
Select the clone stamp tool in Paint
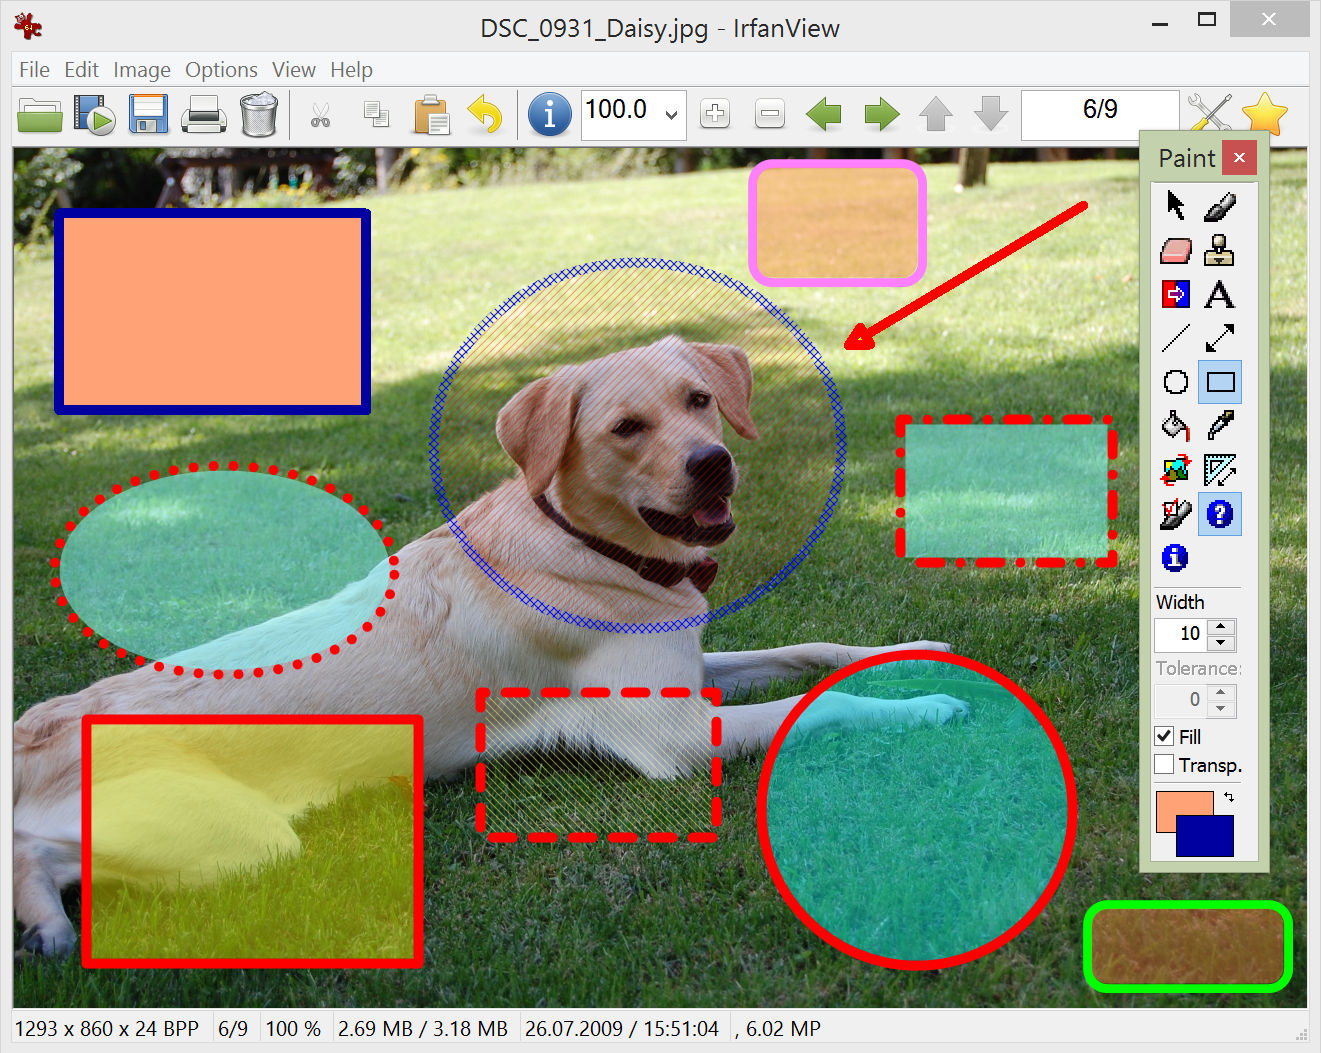pyautogui.click(x=1220, y=250)
